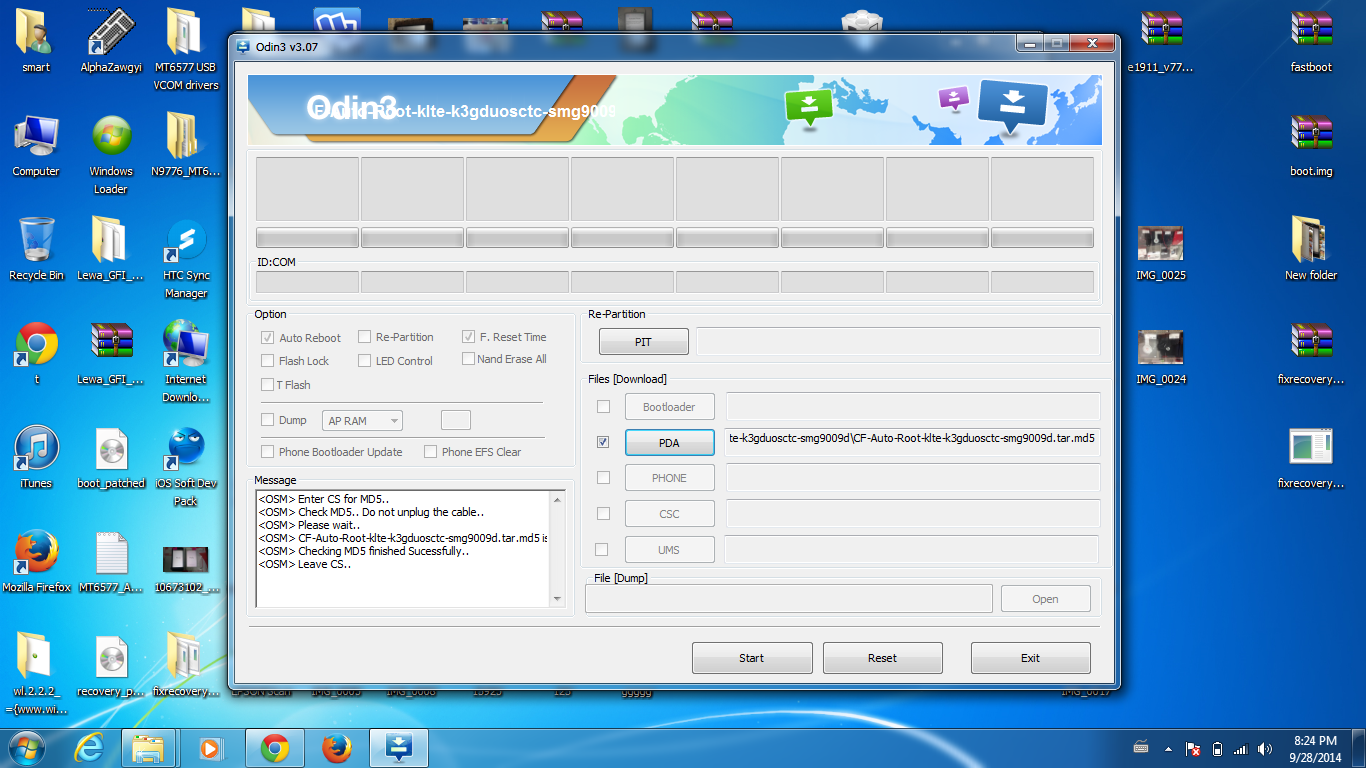
Task: Click the File Dump path field
Action: point(788,598)
